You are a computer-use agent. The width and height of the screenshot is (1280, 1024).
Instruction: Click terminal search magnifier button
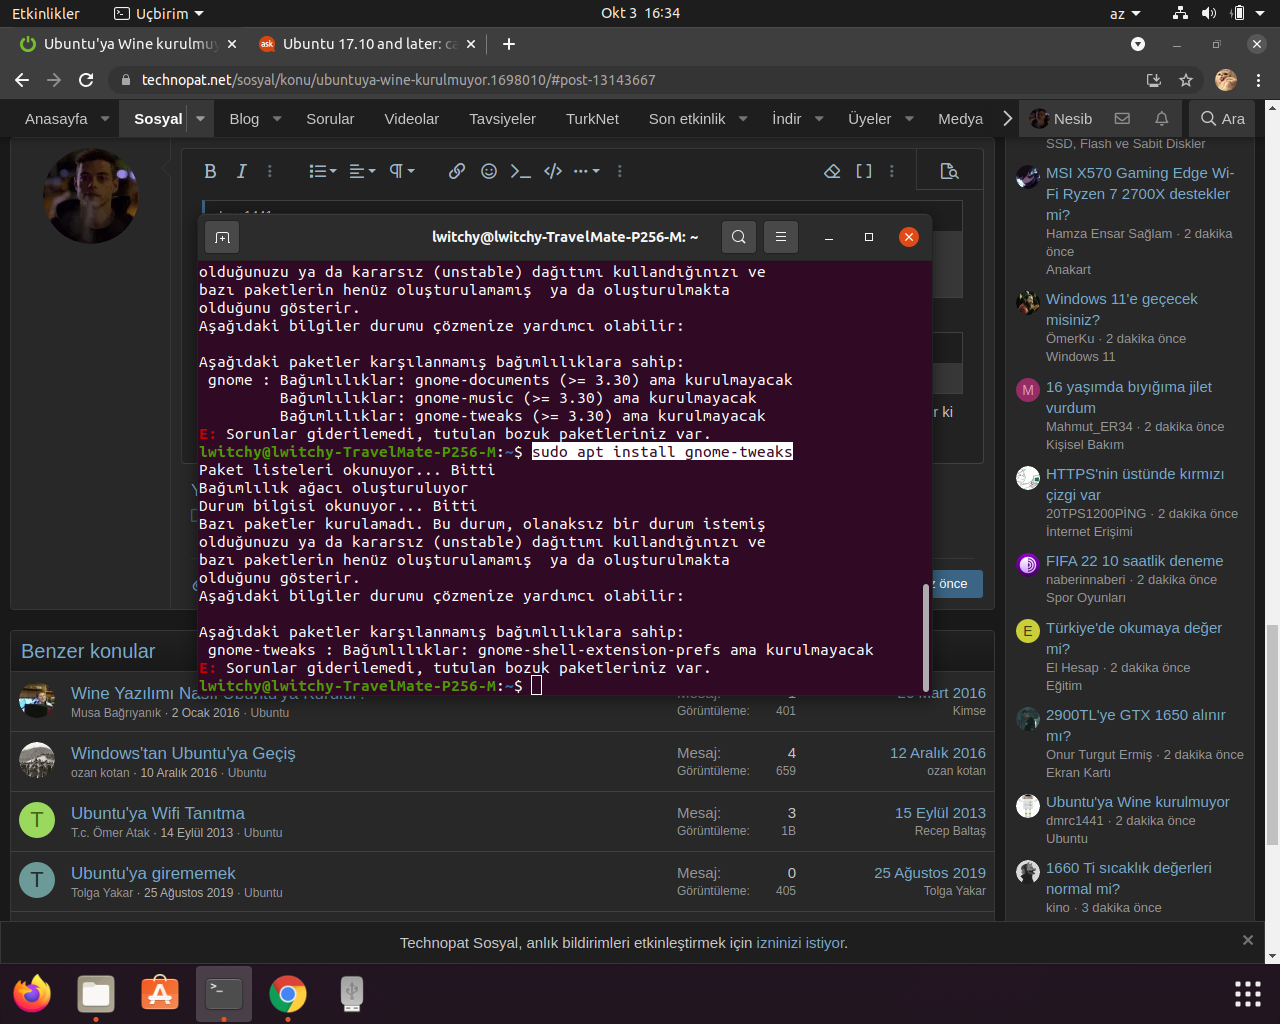tap(739, 237)
